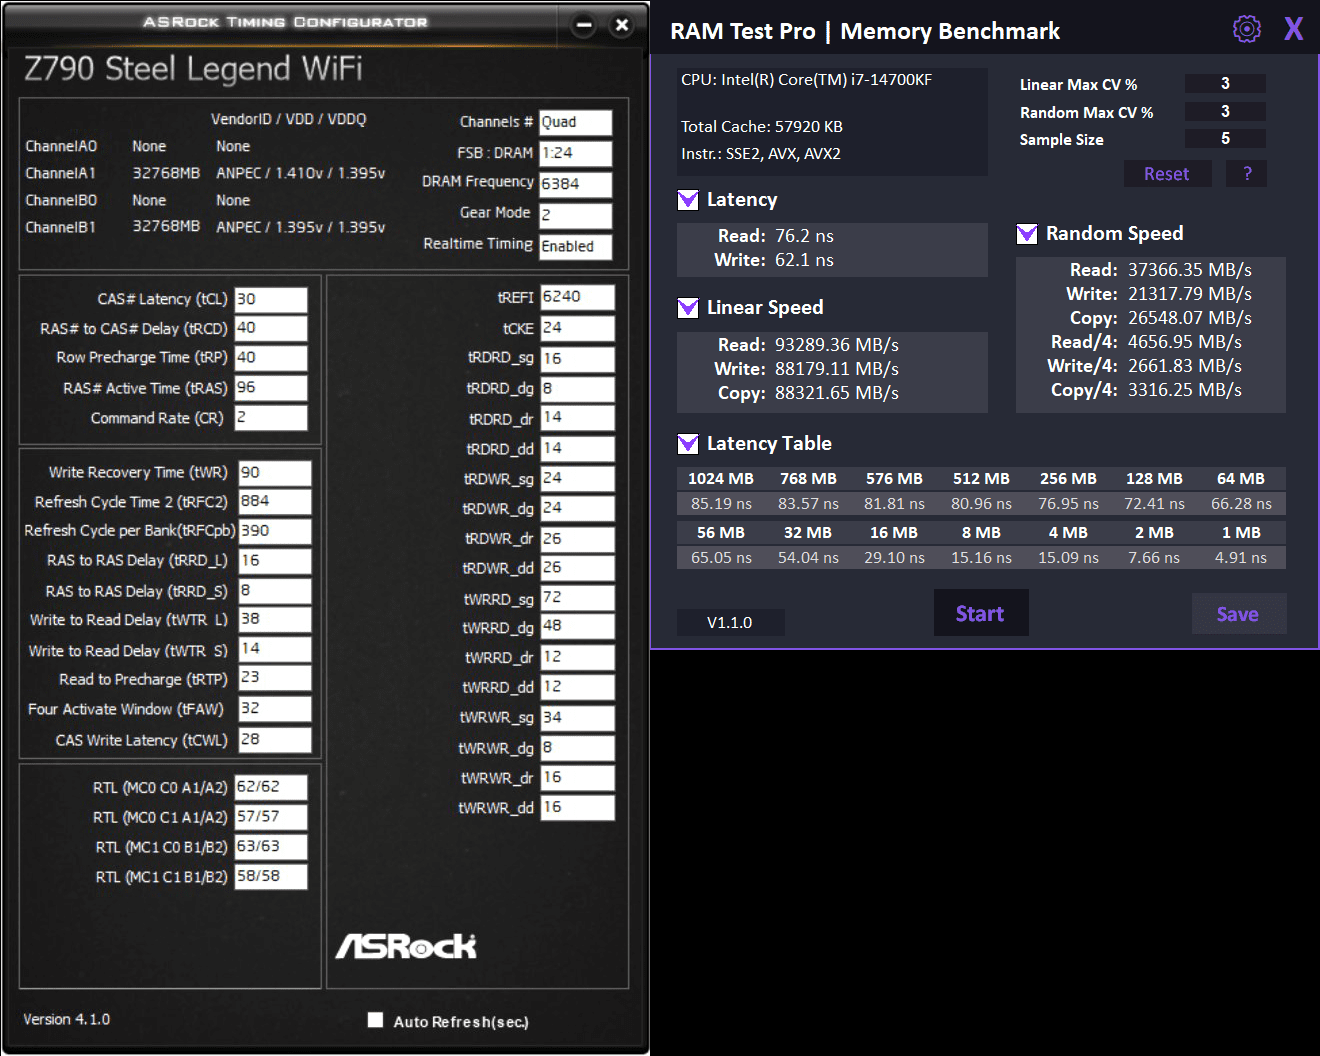Screen dimensions: 1320x1056
Task: Click the V1.1.0 version label
Action: 730,623
